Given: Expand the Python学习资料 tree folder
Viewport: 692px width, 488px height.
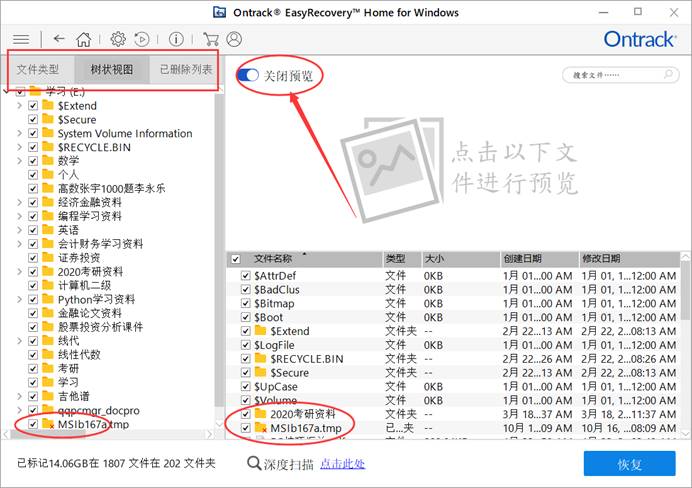Looking at the screenshot, I should [19, 300].
